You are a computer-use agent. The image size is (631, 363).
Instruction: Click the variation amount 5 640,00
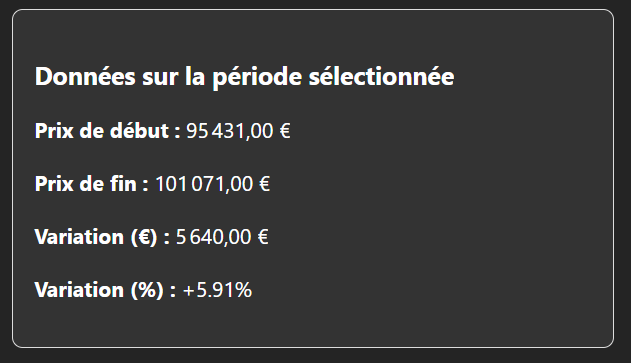click(x=214, y=237)
